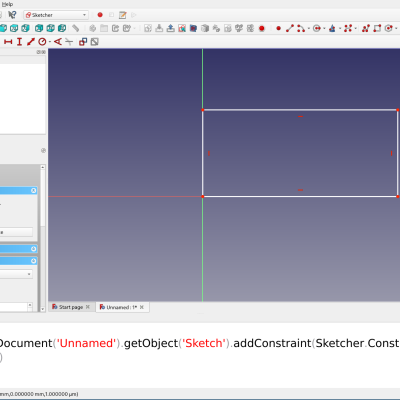The height and width of the screenshot is (400, 400).
Task: Select the Create line tool
Action: pos(290,28)
